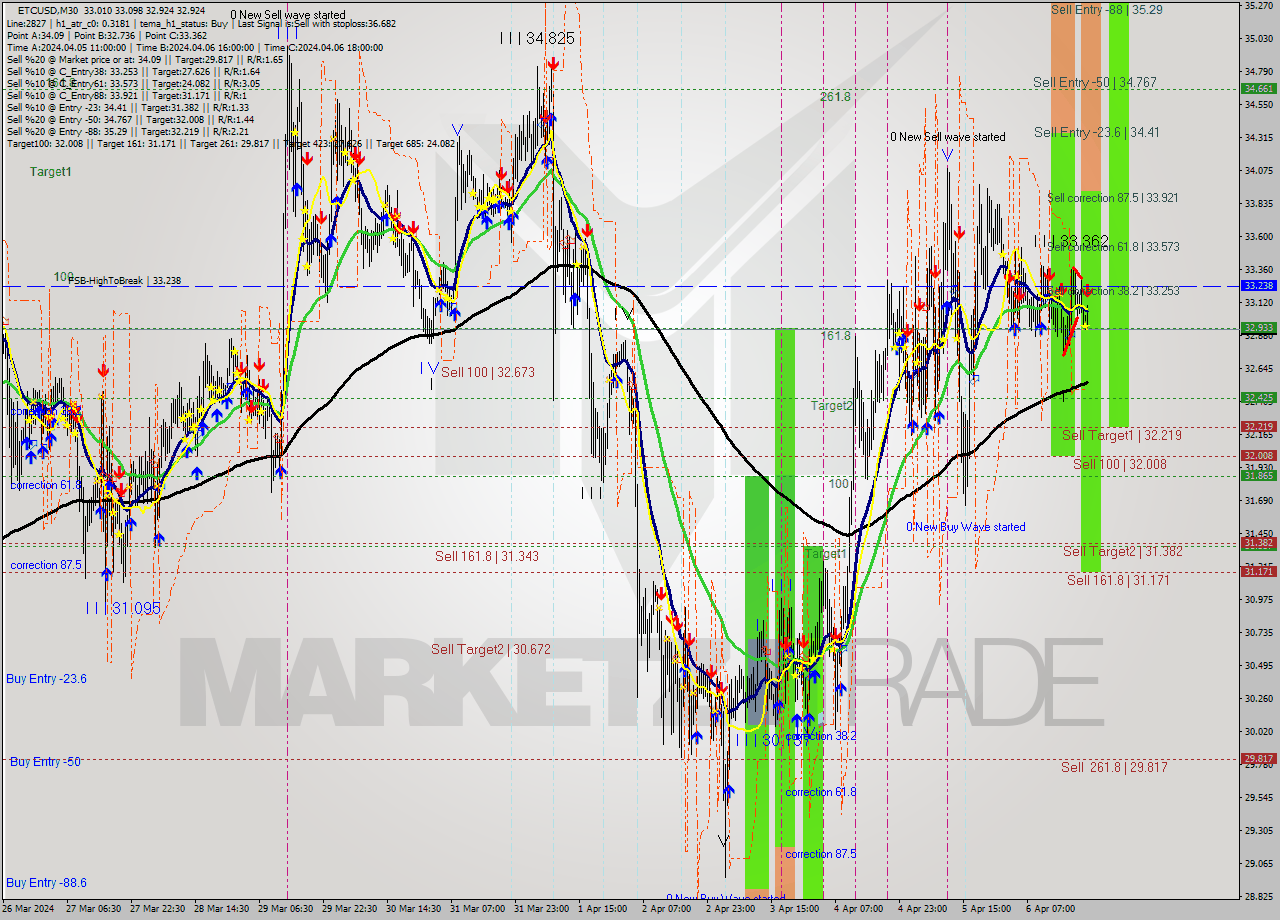
Task: Select the 'correction 38.2' blue label
Action: click(x=821, y=736)
